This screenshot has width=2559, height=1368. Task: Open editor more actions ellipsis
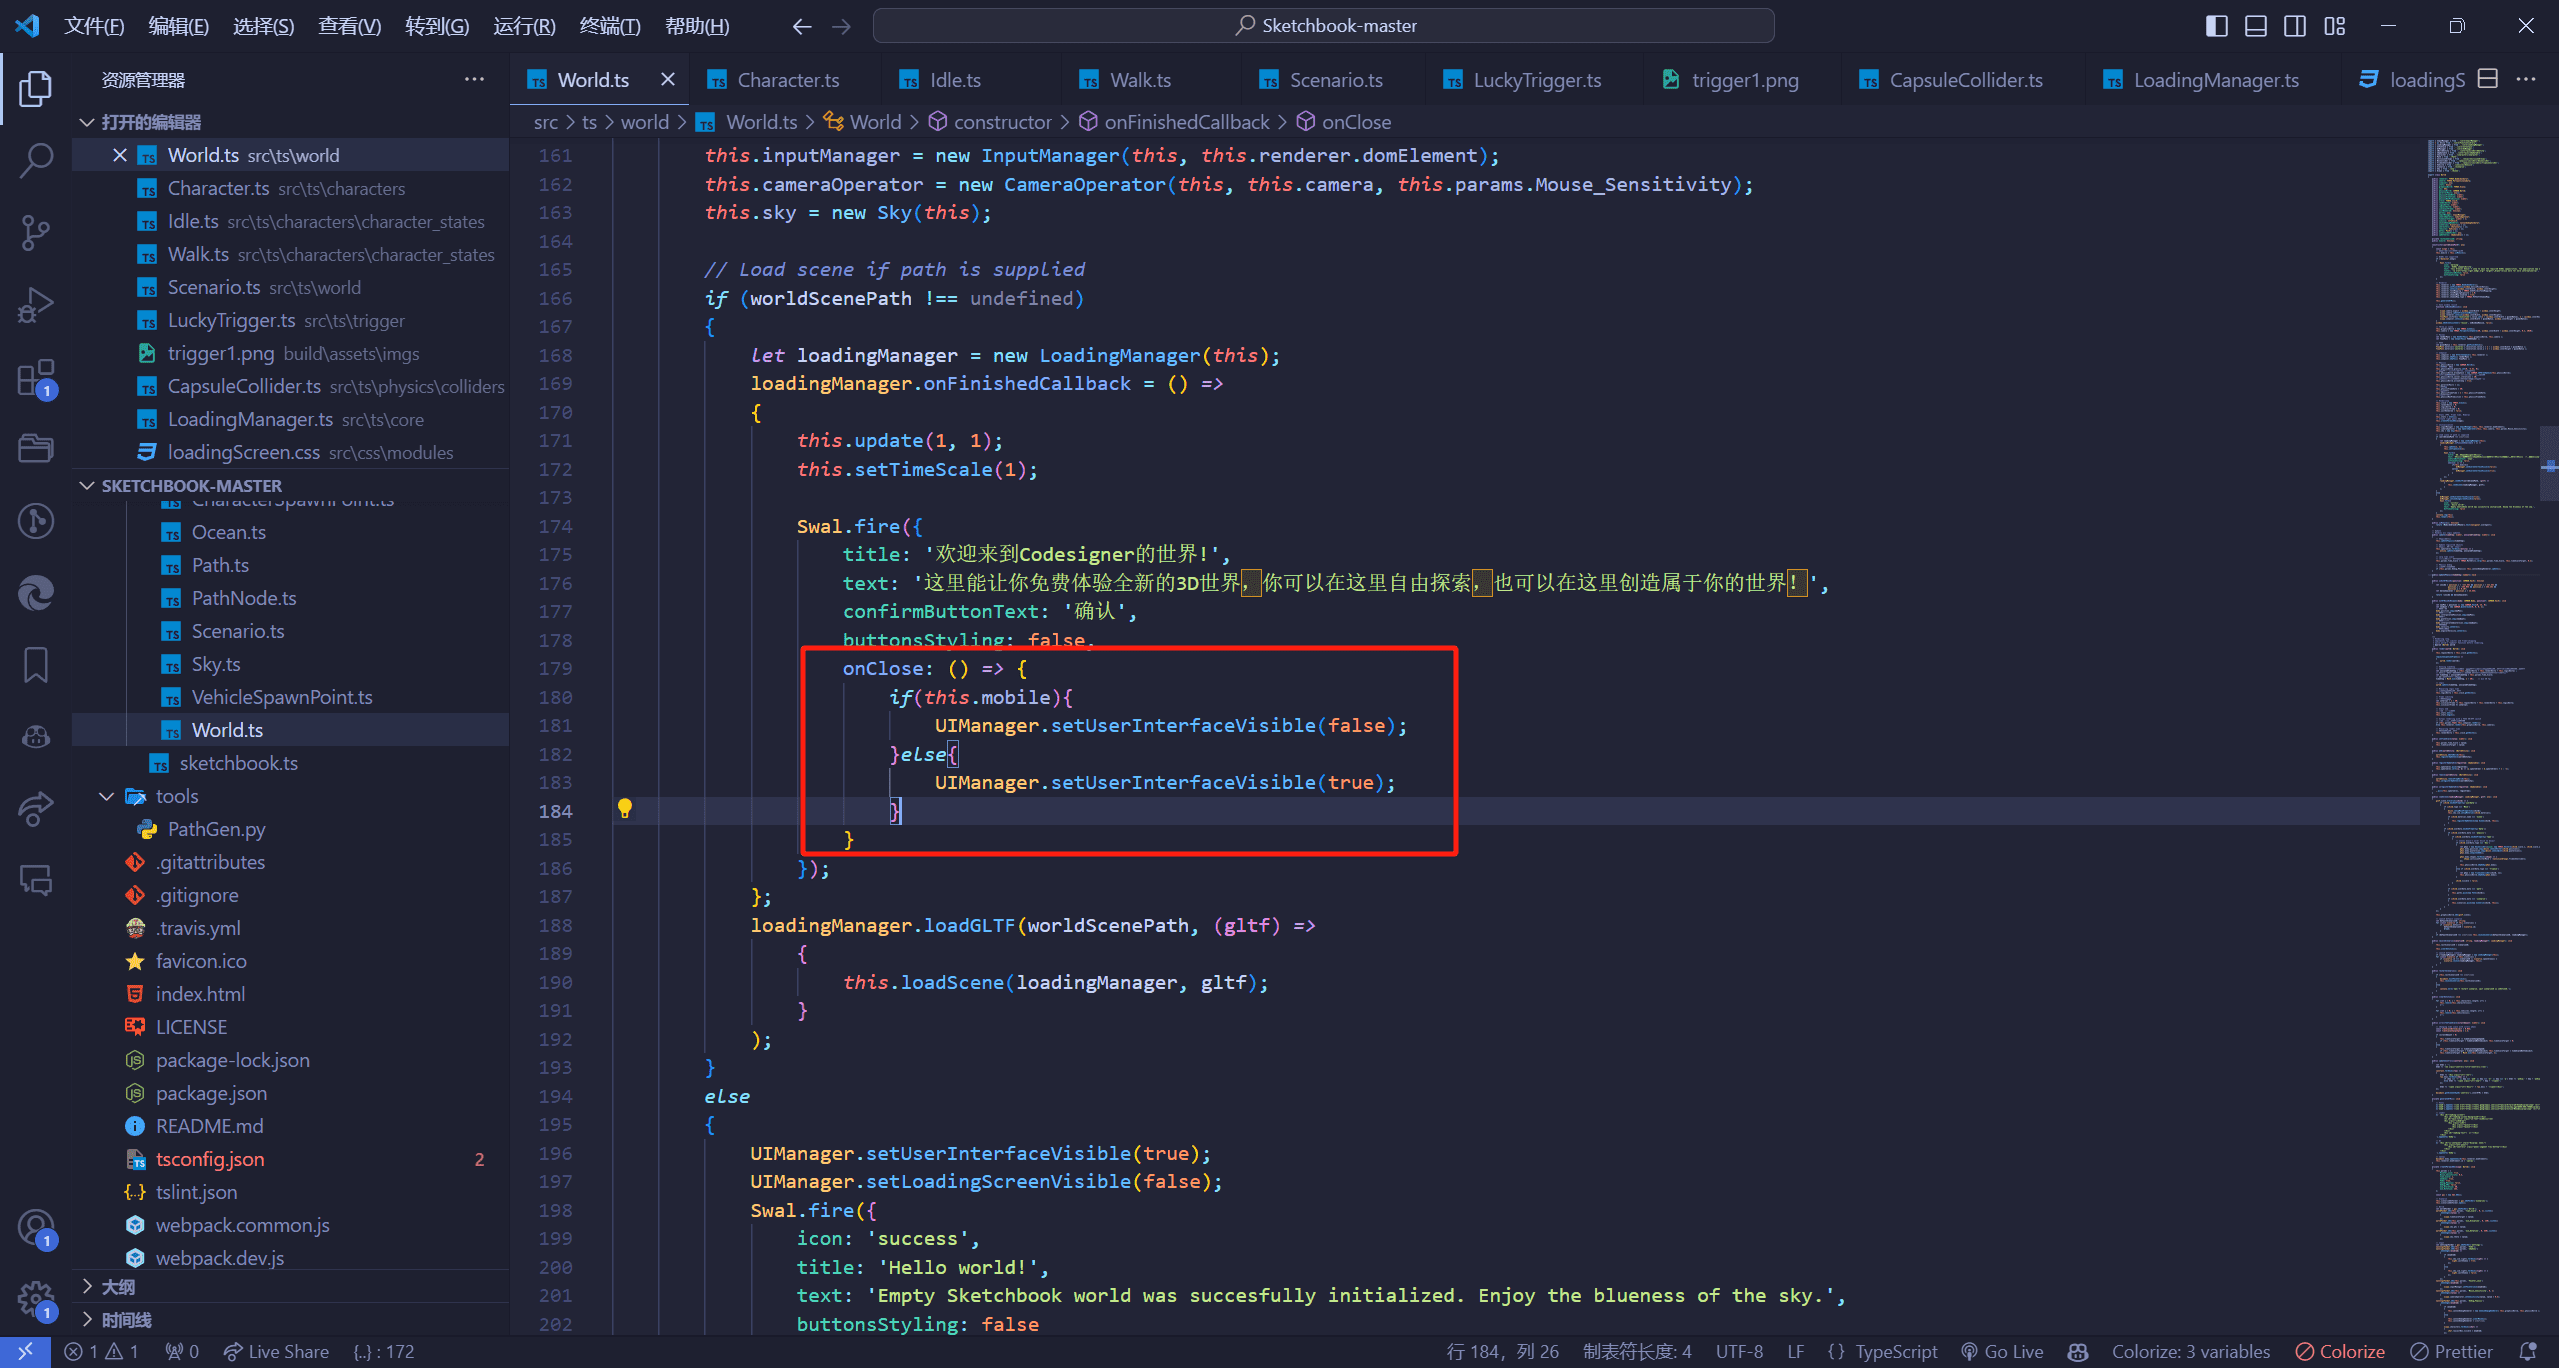tap(2526, 79)
